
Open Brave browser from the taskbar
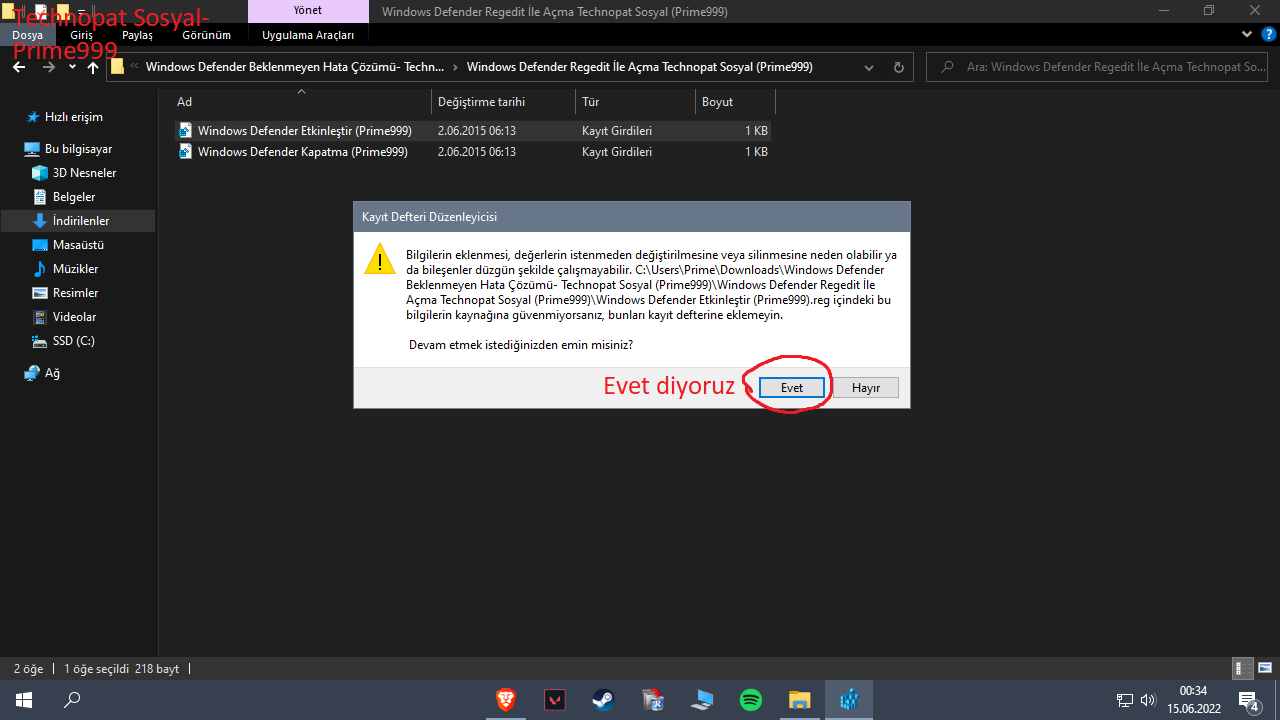(x=506, y=700)
